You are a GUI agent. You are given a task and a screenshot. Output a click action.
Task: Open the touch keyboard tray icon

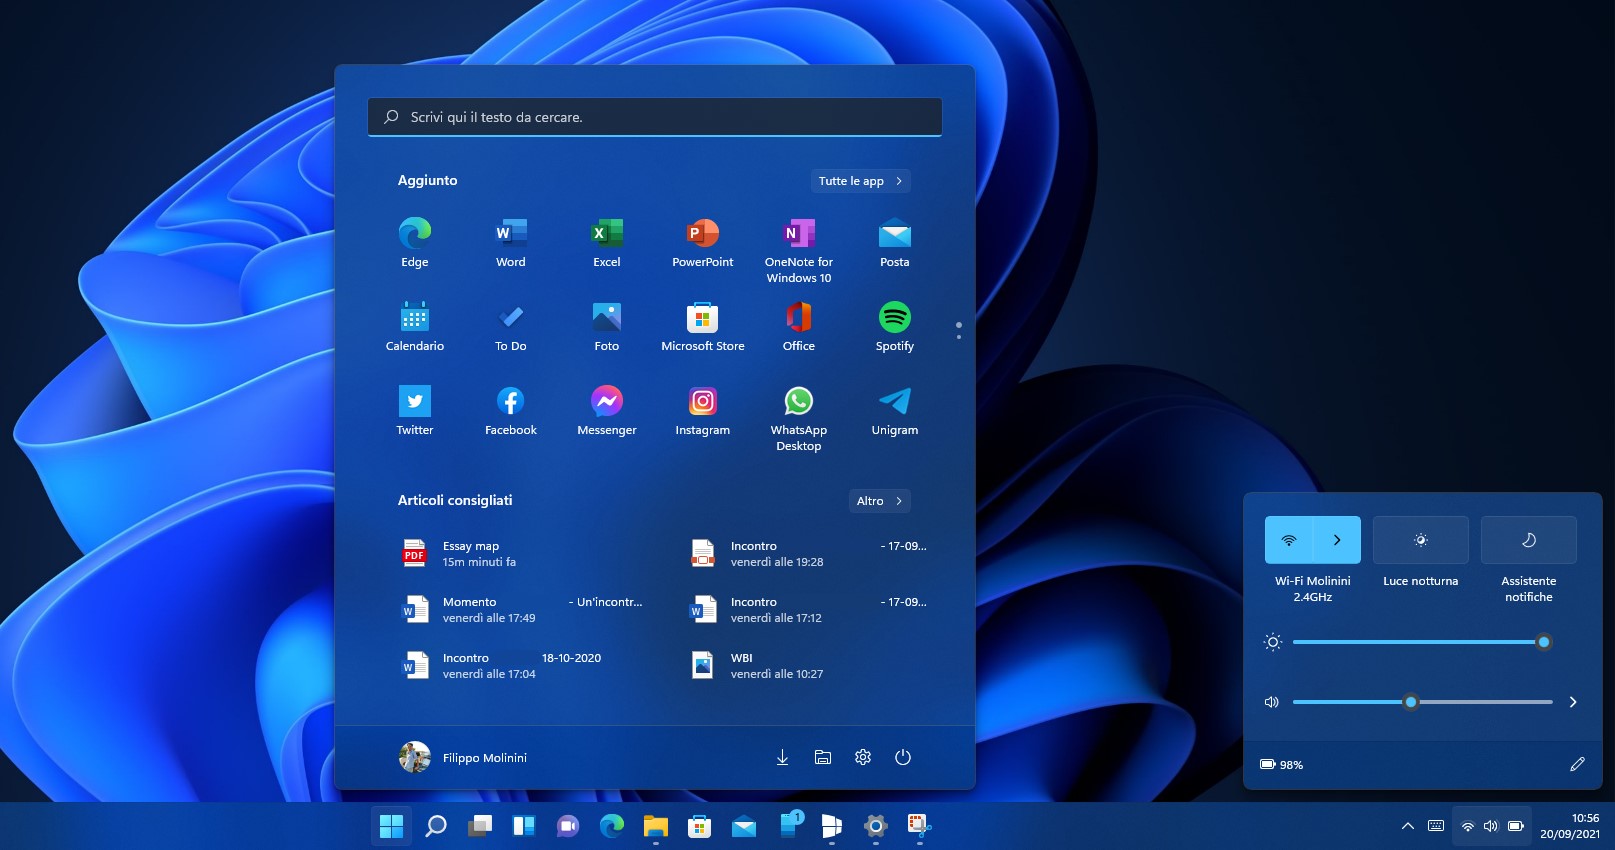point(1436,826)
